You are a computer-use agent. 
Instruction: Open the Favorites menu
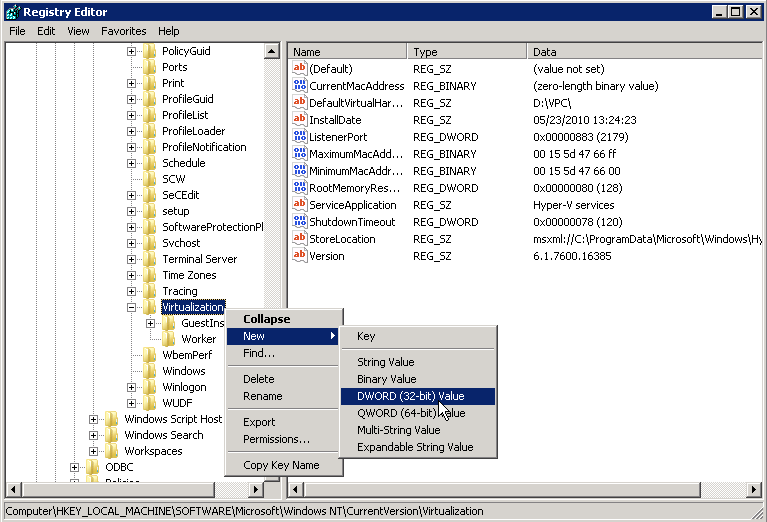tap(123, 31)
